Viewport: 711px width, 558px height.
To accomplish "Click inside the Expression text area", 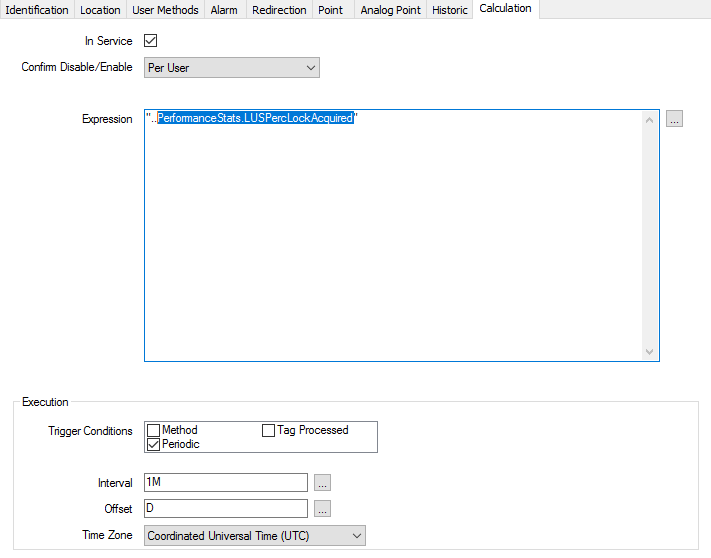I will tap(402, 235).
